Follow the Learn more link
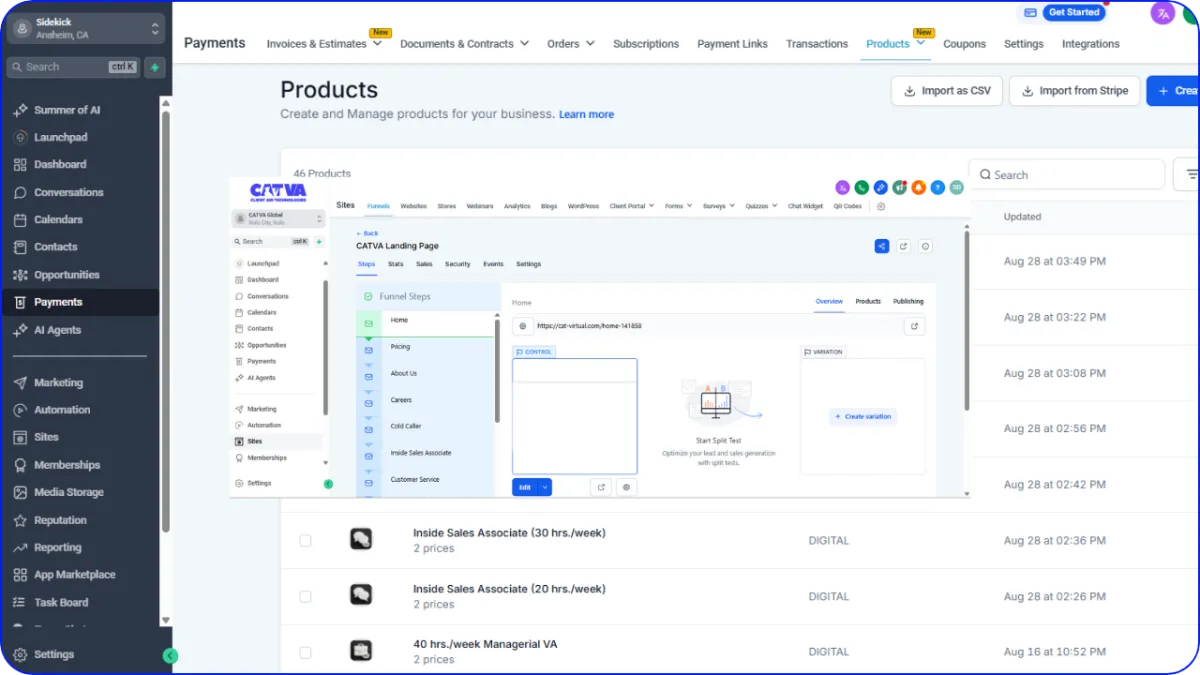This screenshot has height=675, width=1200. click(x=586, y=115)
